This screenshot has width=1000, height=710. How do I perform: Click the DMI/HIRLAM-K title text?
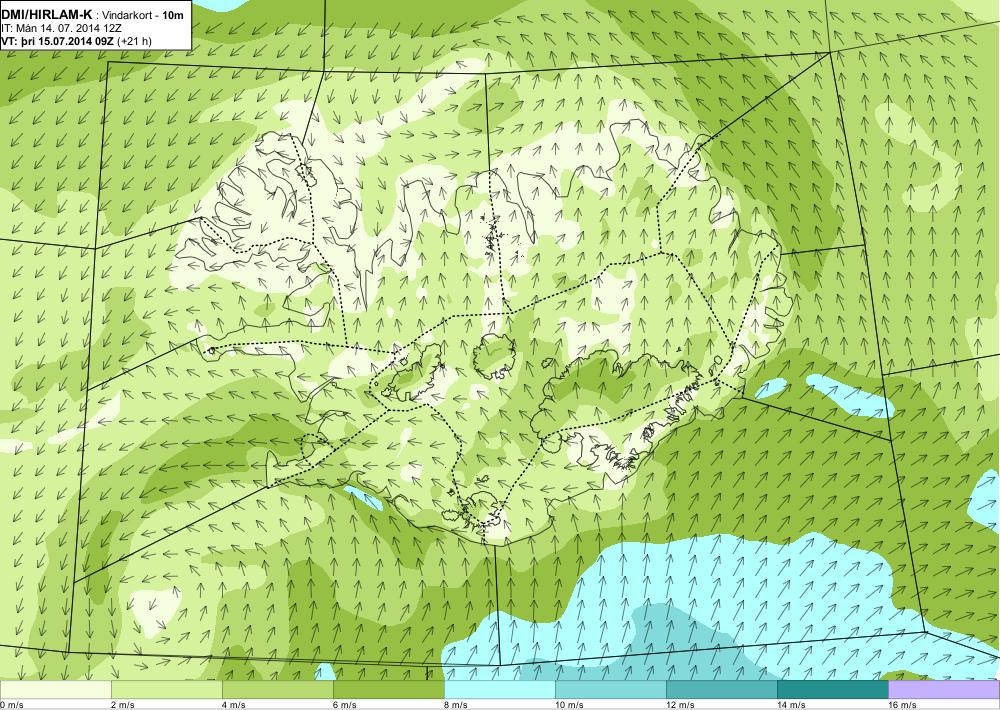pyautogui.click(x=46, y=15)
